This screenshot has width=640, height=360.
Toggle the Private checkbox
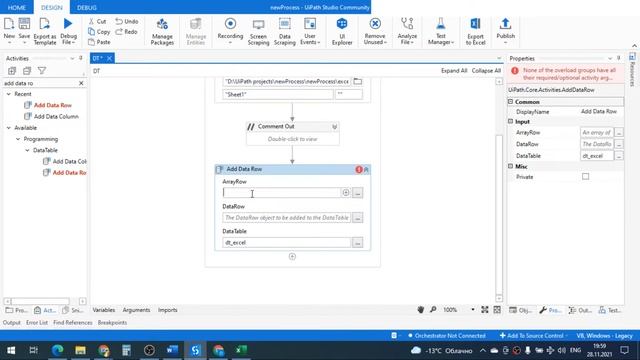point(585,176)
